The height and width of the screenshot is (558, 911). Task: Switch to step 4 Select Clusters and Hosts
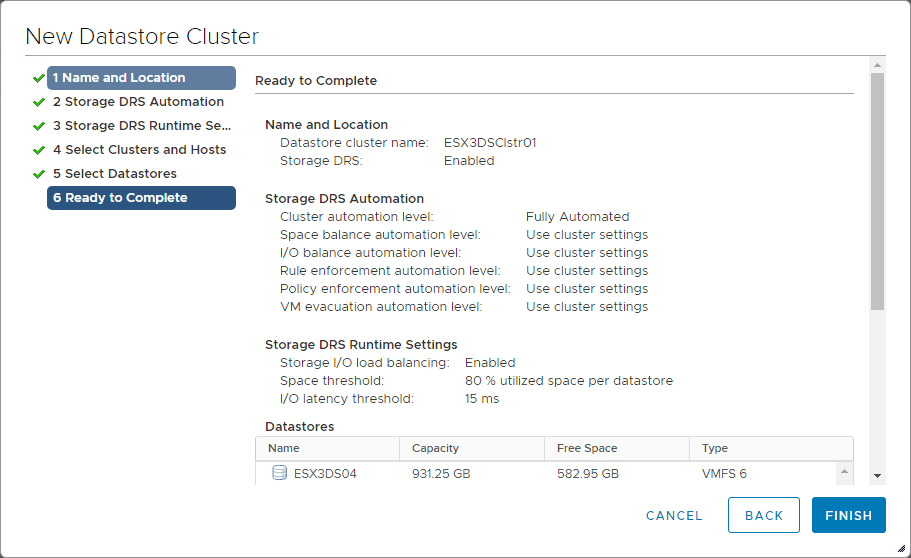pos(140,150)
